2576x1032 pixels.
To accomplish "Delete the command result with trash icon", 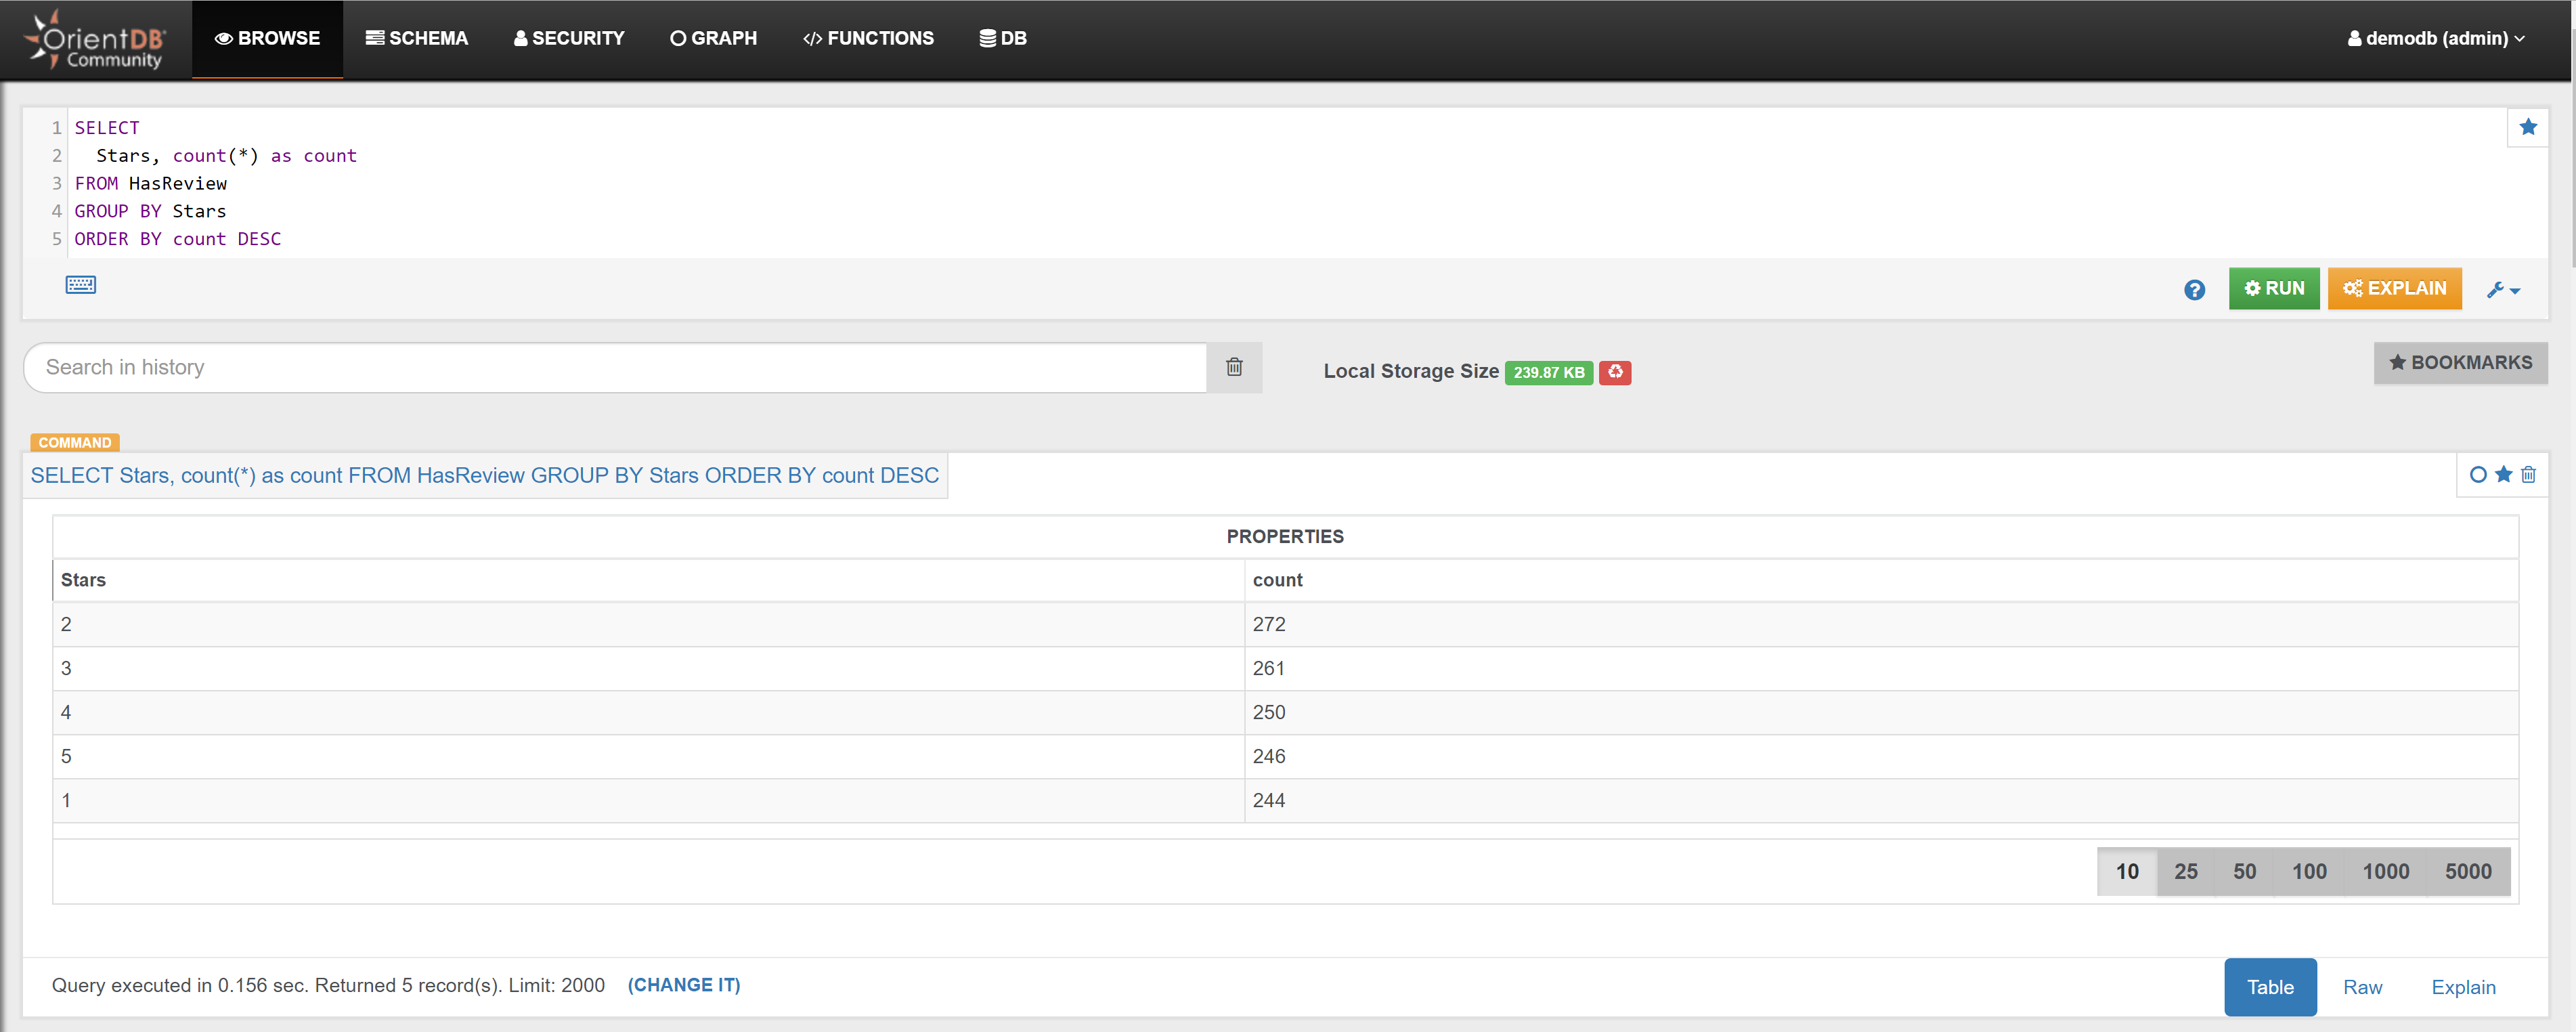I will [x=2528, y=475].
